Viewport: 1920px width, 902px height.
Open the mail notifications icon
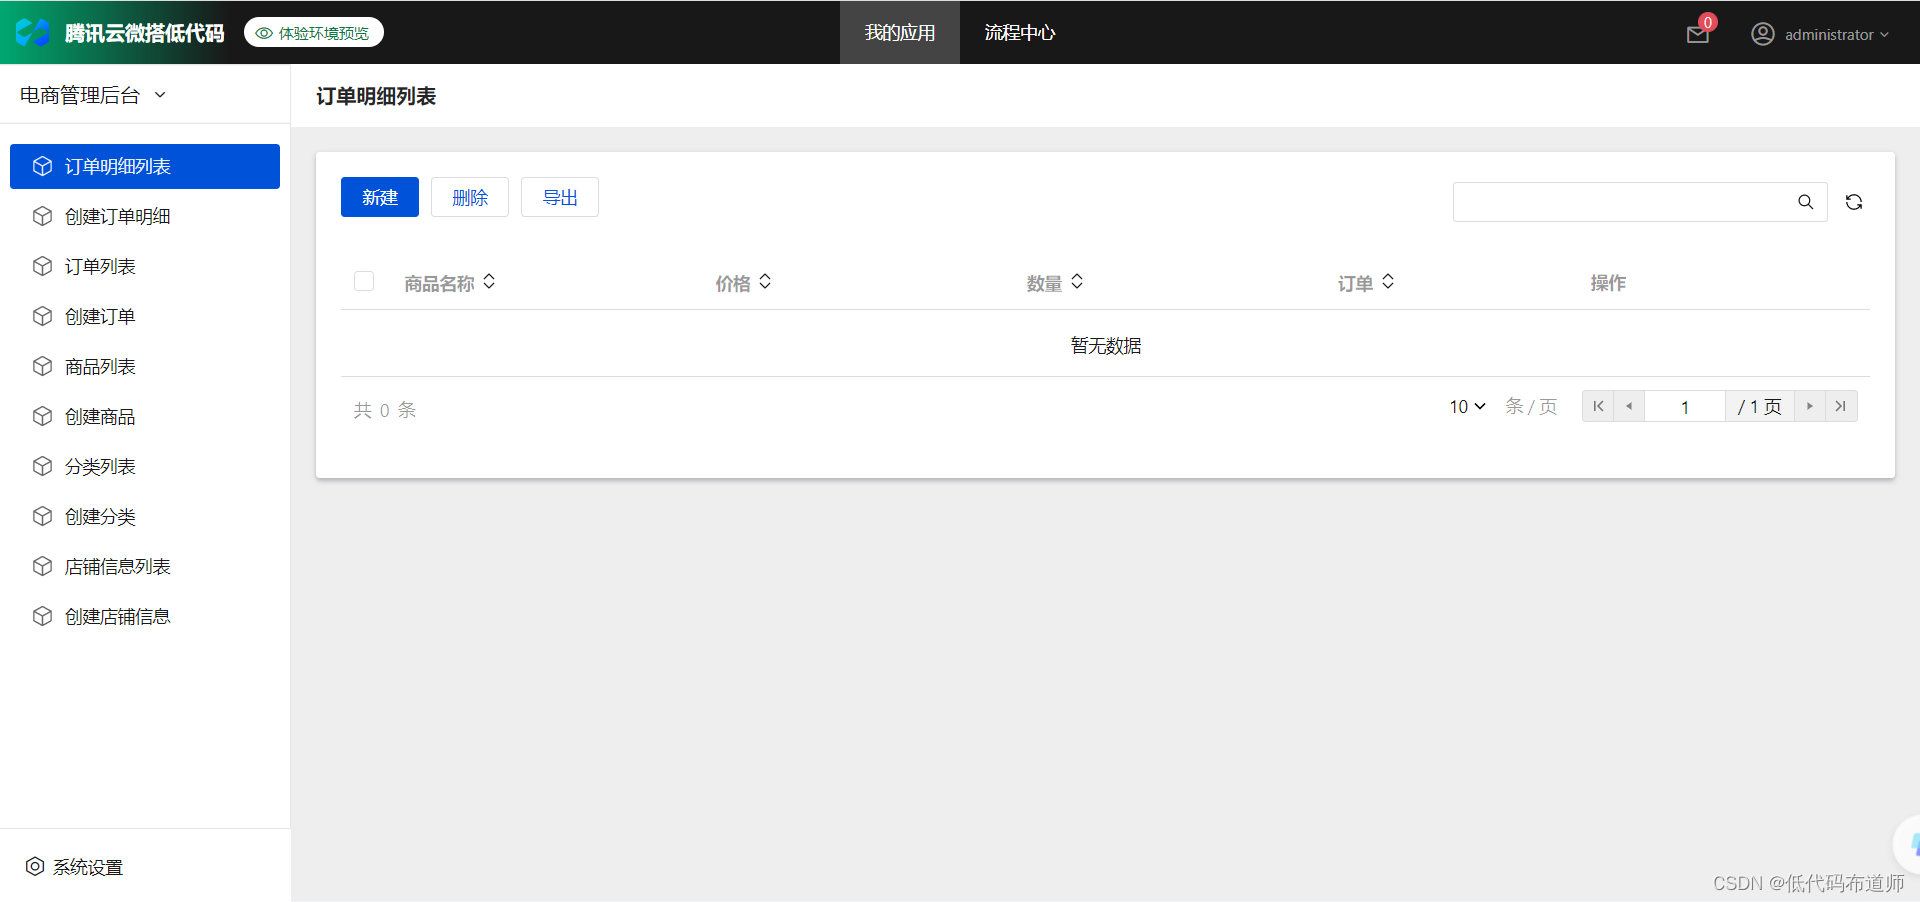click(x=1698, y=34)
